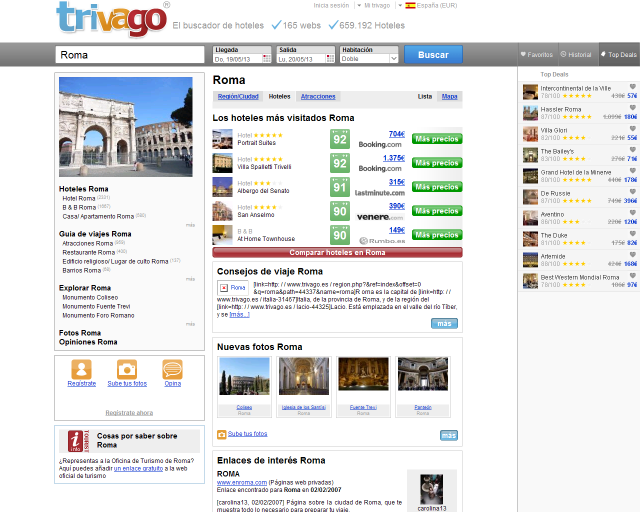Click the Opina speech bubble icon
The width and height of the screenshot is (640, 512).
point(172,370)
